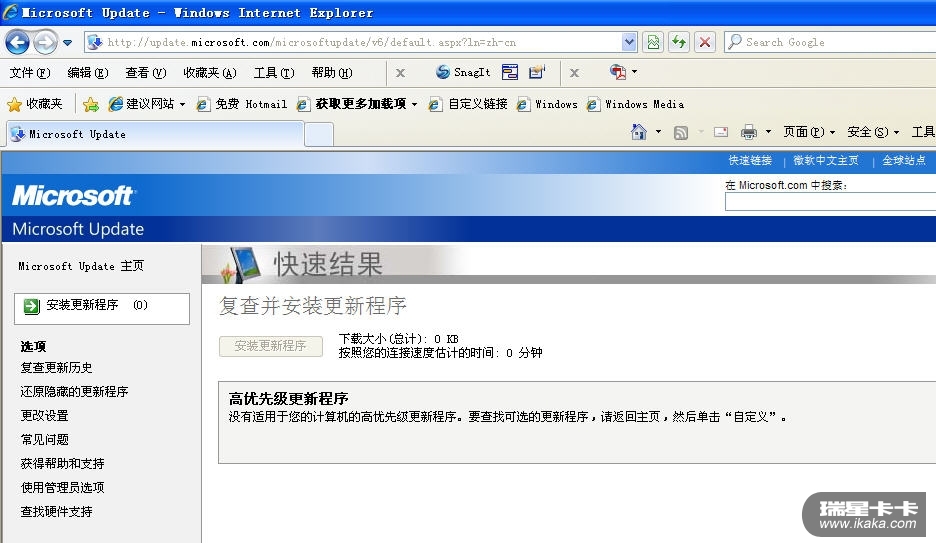Click the 全球站点 header link
Viewport: 936px width, 543px height.
[904, 161]
